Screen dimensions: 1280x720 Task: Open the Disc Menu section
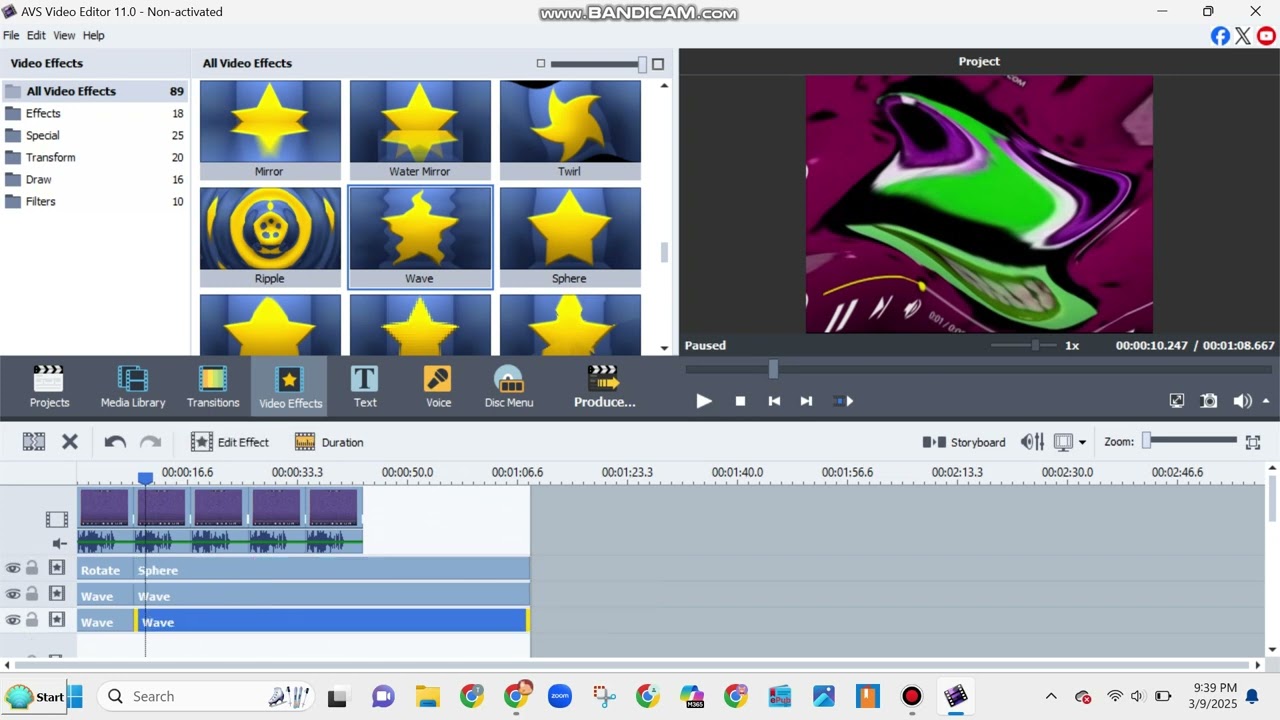509,386
